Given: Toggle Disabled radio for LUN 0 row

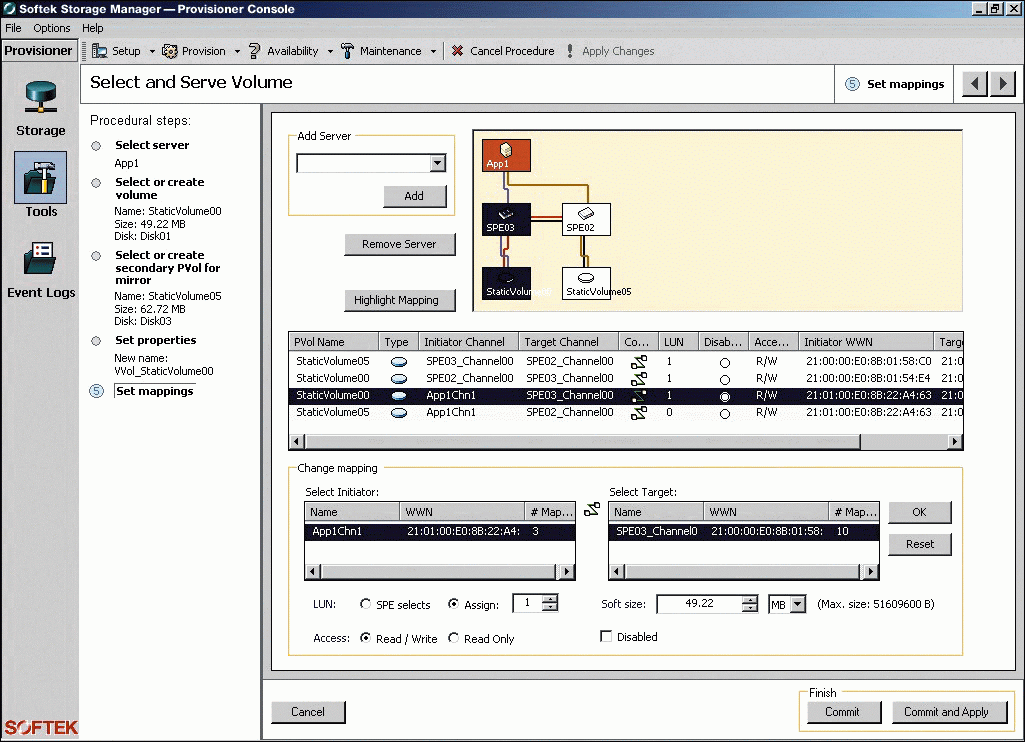Looking at the screenshot, I should [x=725, y=413].
